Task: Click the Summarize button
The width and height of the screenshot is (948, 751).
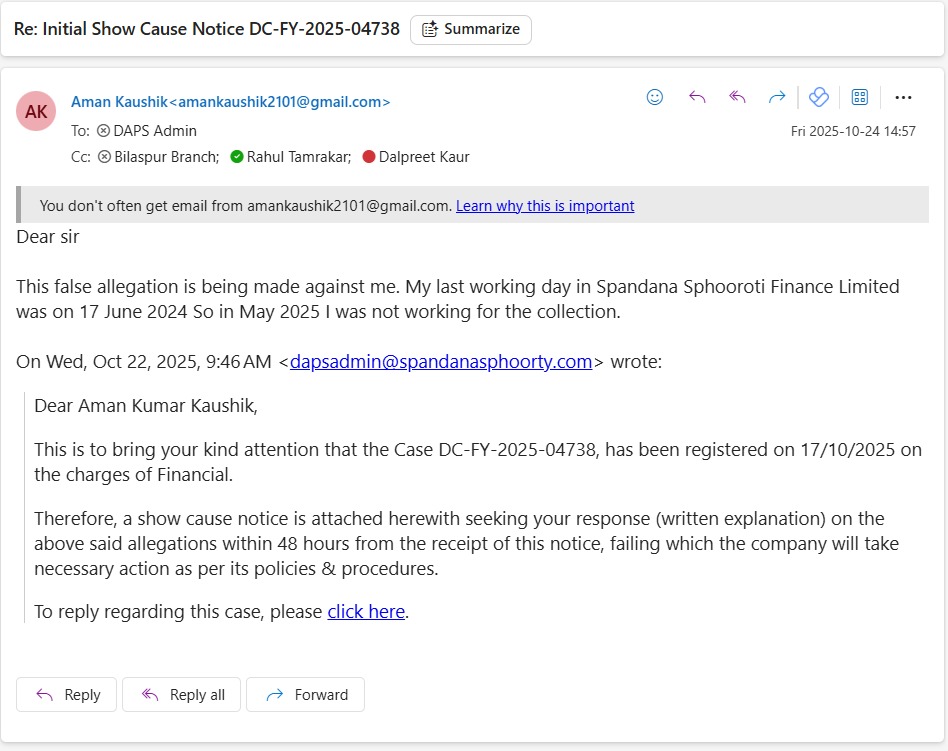Action: pos(471,29)
